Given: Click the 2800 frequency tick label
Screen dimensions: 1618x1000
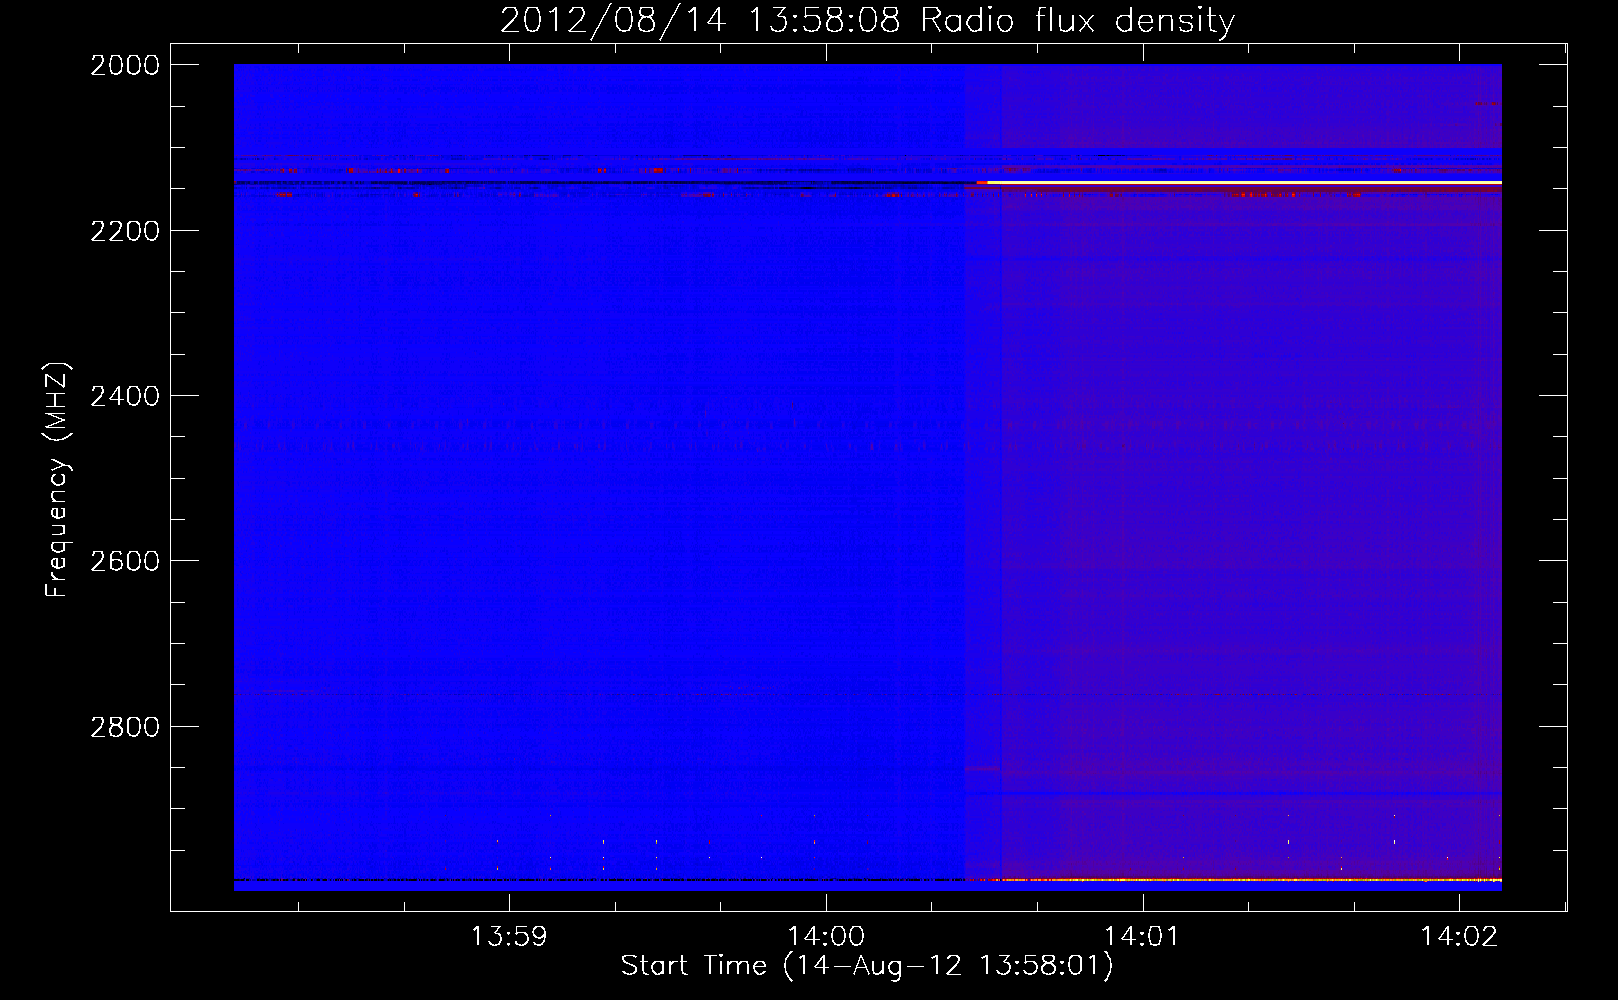Looking at the screenshot, I should tap(125, 727).
